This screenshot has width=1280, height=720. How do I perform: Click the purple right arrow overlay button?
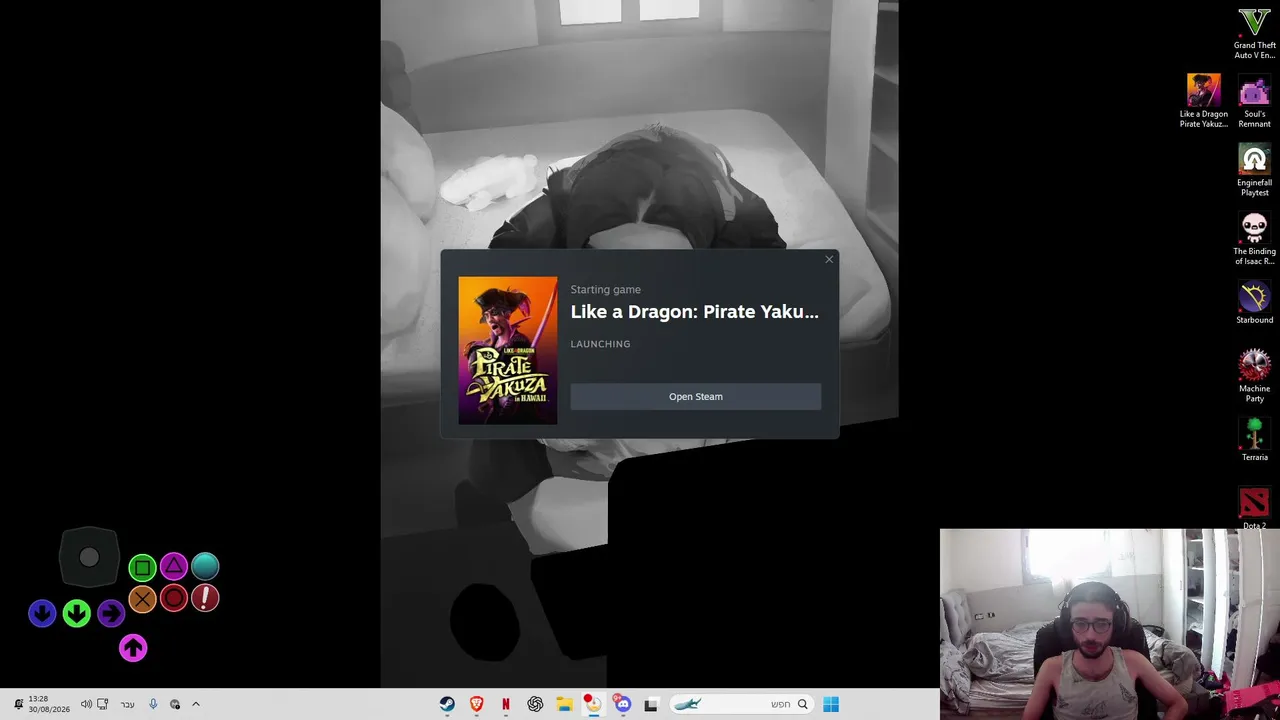[x=110, y=613]
